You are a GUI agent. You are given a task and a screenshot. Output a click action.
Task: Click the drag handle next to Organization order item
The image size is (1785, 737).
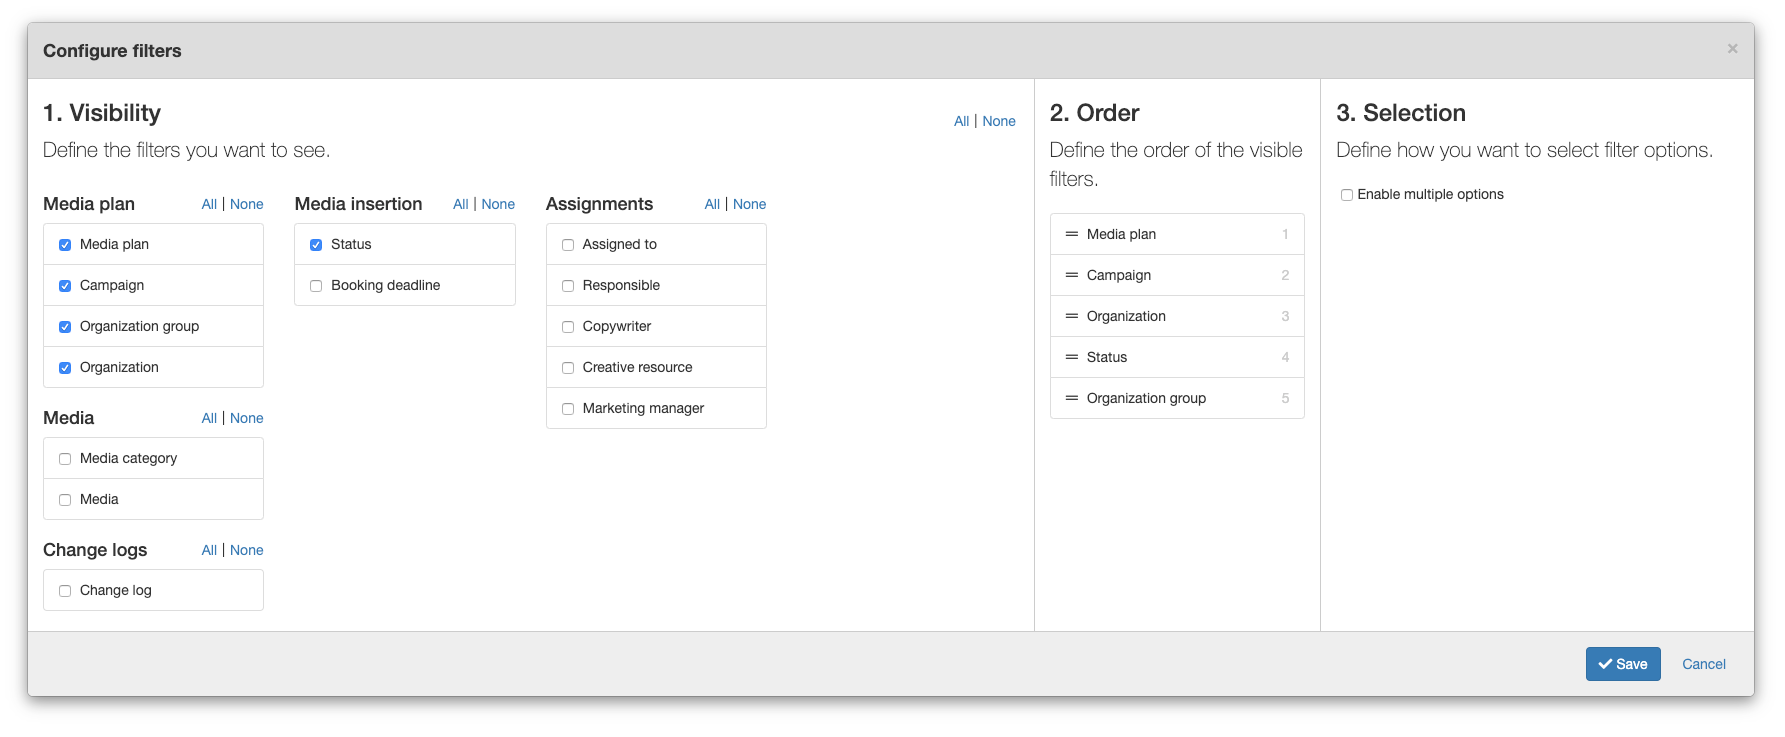[1071, 316]
